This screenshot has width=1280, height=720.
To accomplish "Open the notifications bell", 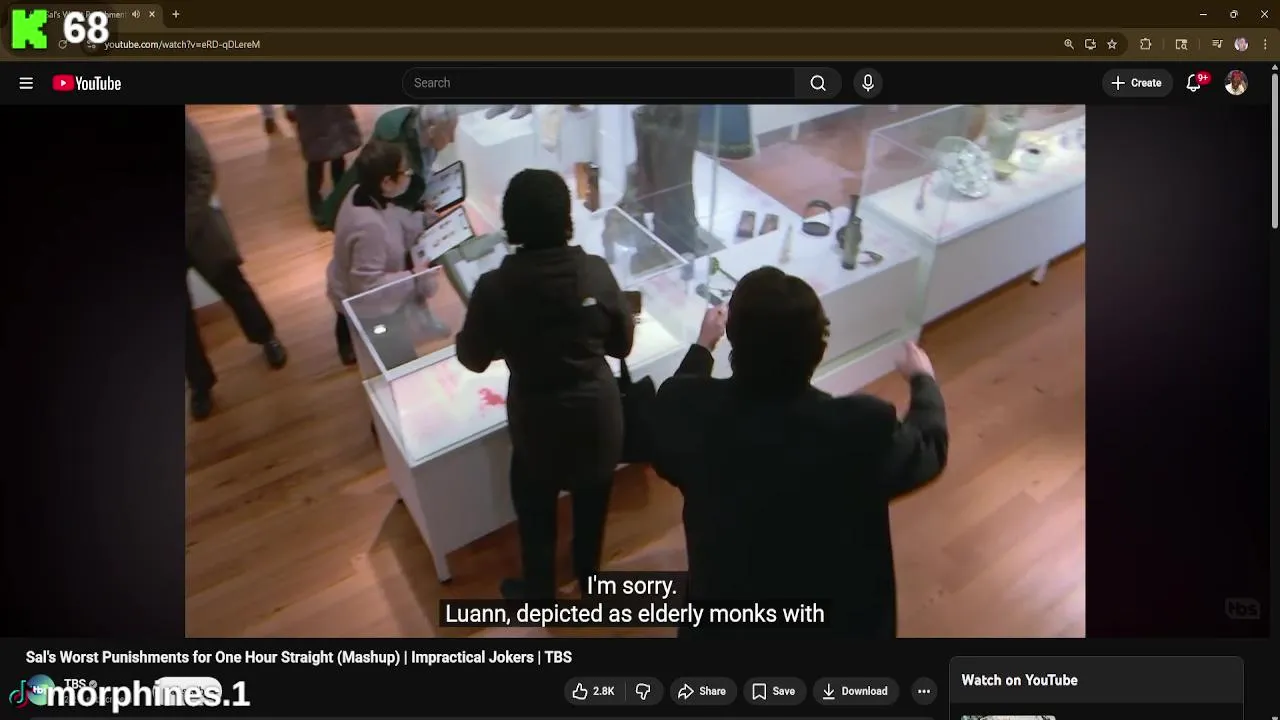I will [x=1194, y=83].
